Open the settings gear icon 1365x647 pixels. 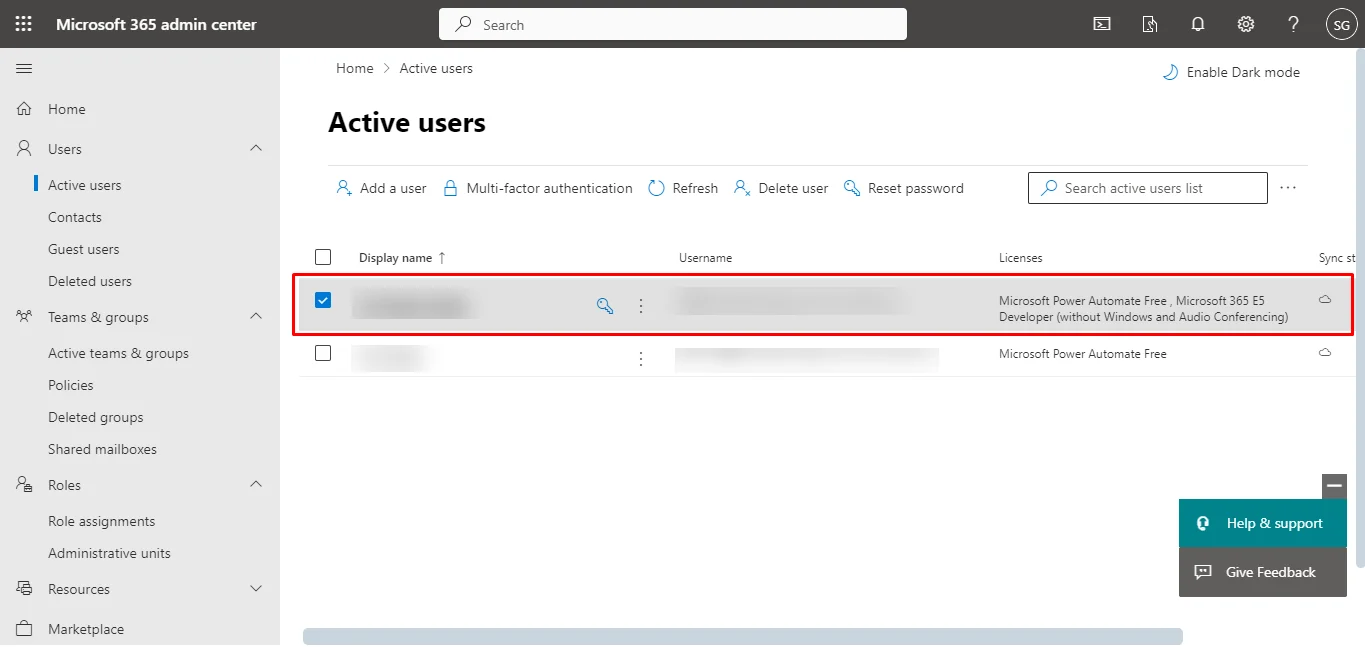click(1246, 24)
